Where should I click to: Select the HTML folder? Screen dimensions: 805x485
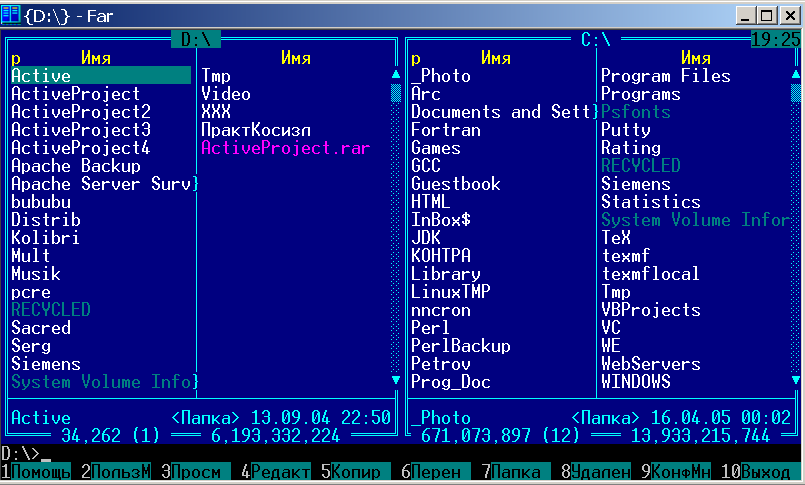[431, 202]
